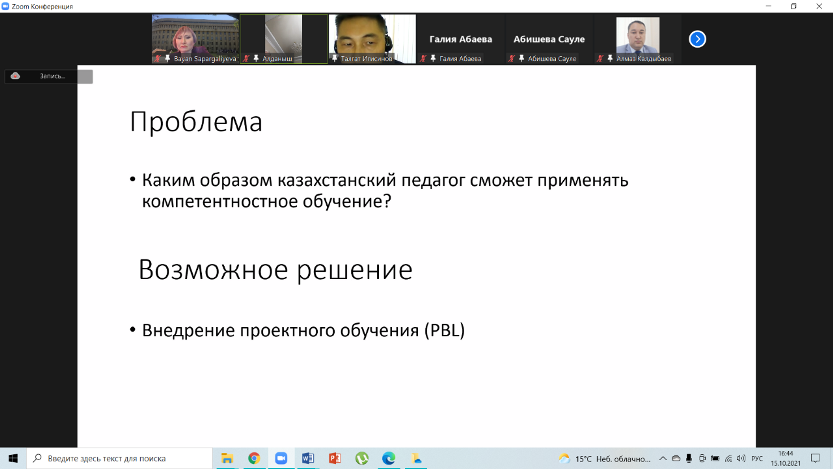Select Bayan Sapargaliyeva's video thumbnail
Image resolution: width=833 pixels, height=469 pixels.
pos(194,39)
